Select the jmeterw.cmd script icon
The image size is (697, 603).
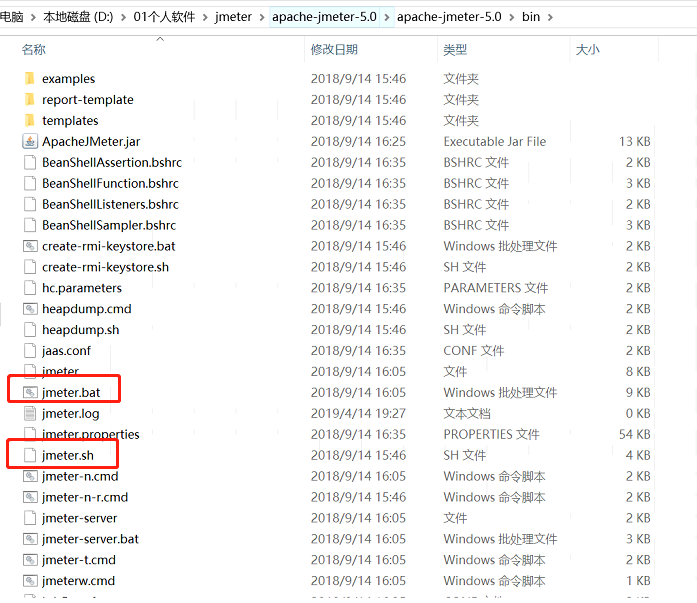(x=30, y=580)
